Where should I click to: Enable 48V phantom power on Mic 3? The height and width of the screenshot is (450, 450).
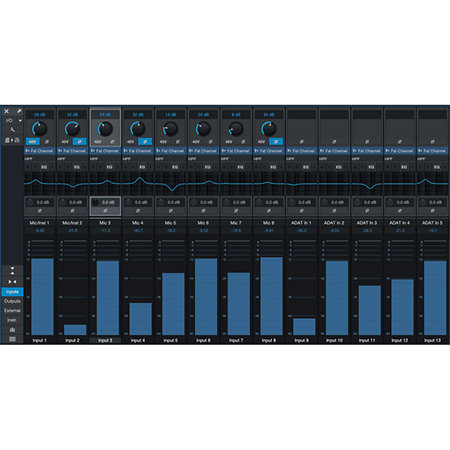coord(98,142)
